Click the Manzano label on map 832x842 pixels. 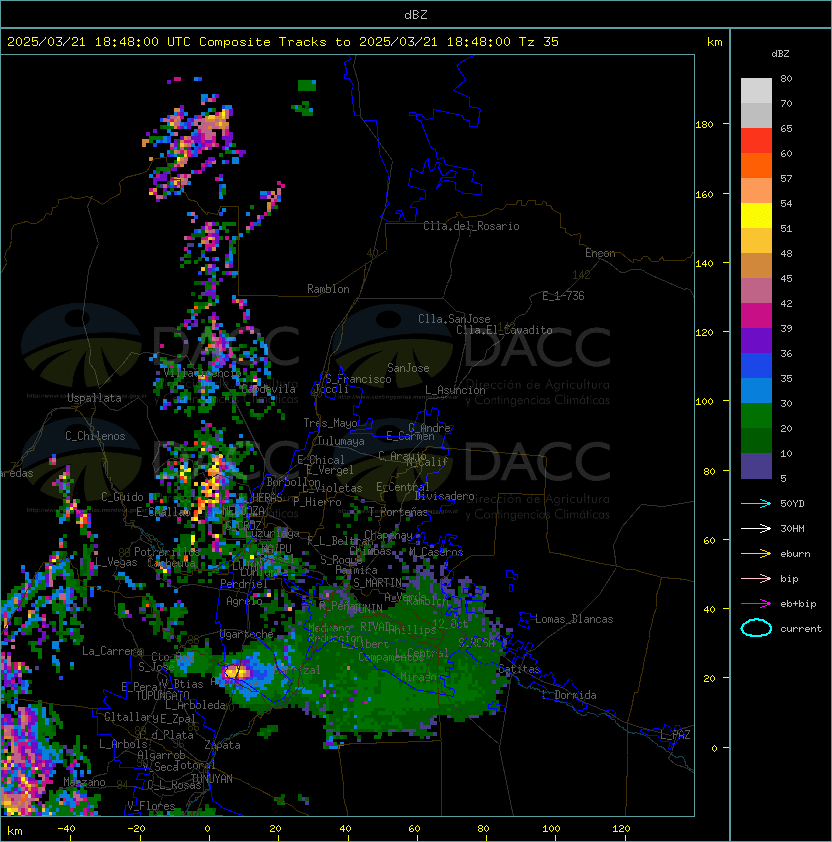click(84, 782)
